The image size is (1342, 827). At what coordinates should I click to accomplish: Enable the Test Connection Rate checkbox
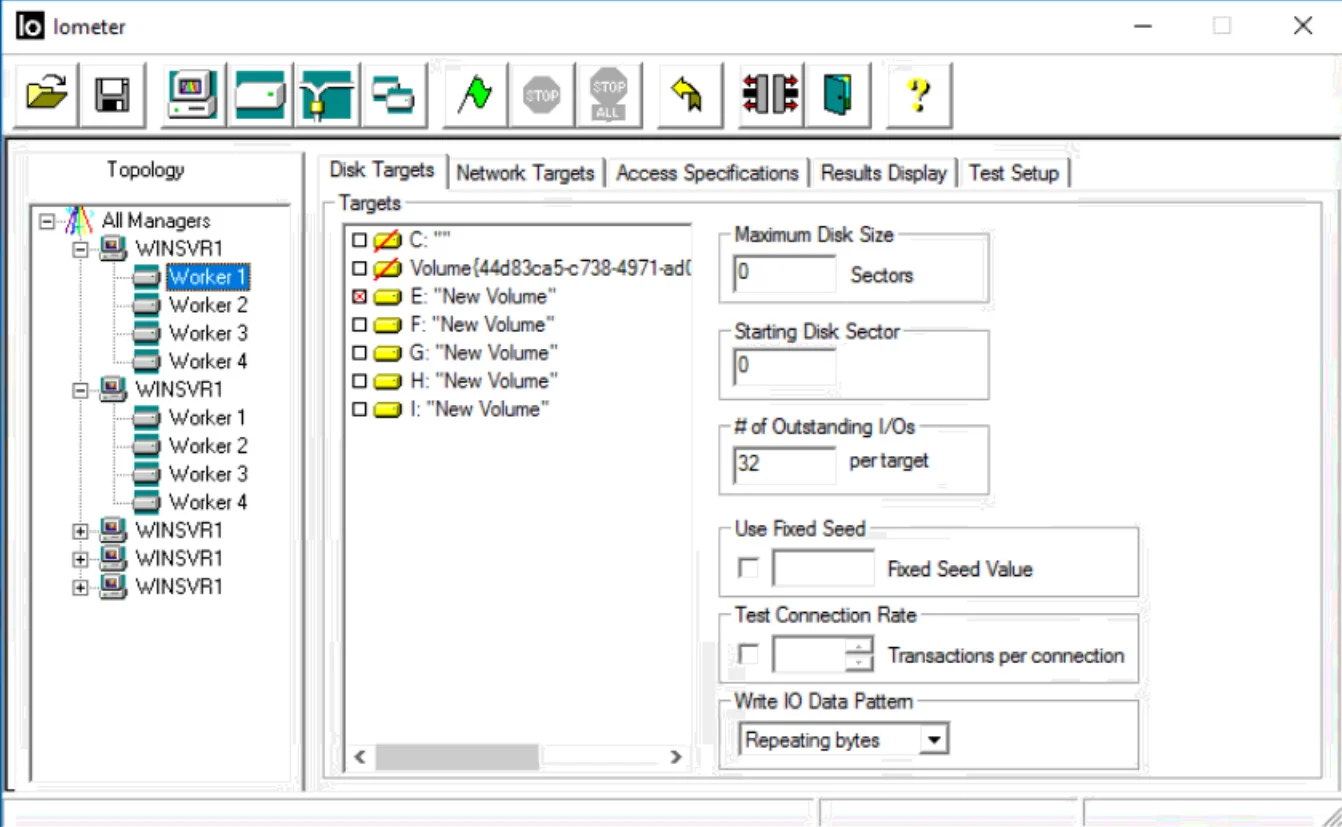[748, 655]
